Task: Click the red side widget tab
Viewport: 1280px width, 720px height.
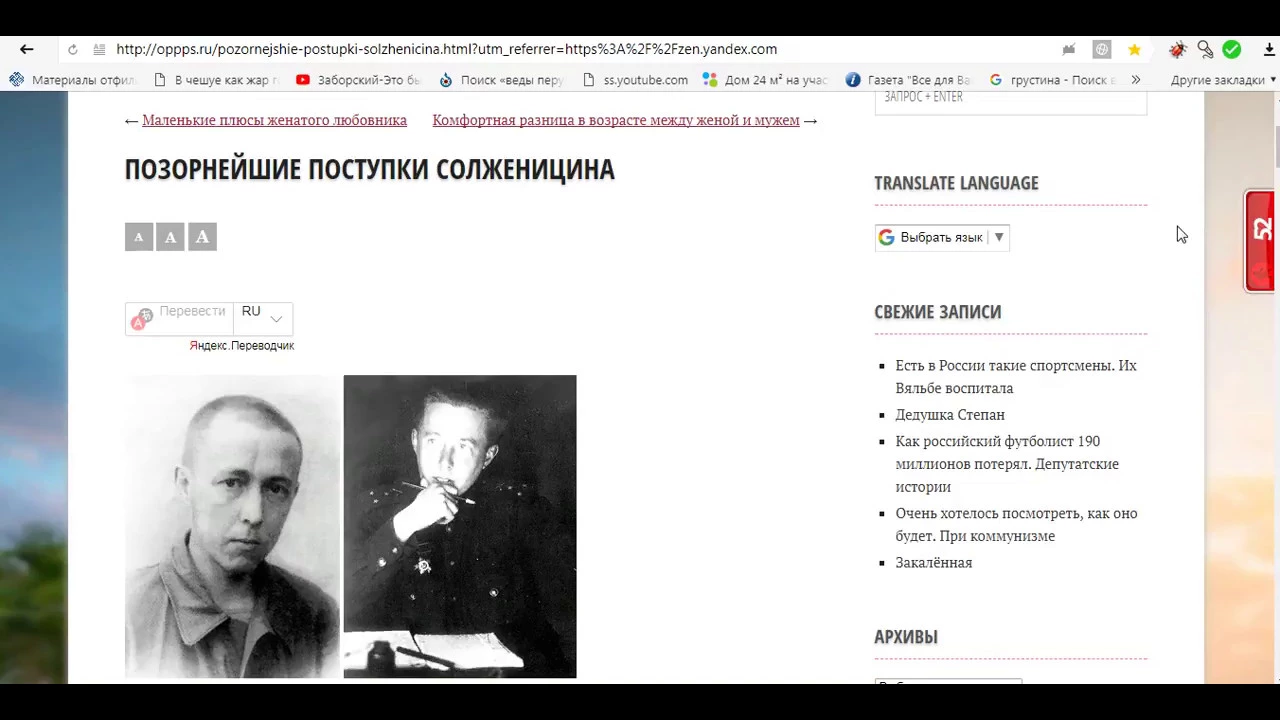Action: point(1261,241)
